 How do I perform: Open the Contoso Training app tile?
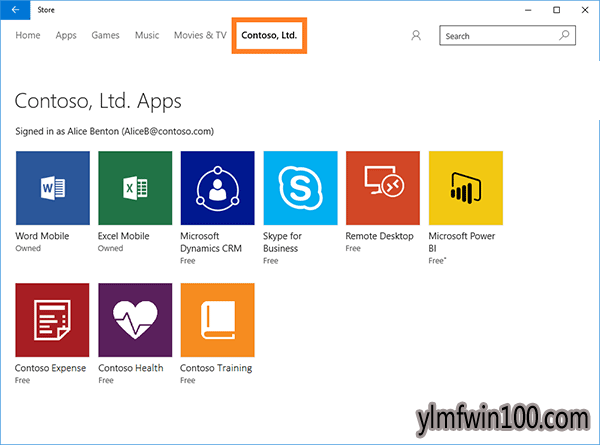(217, 320)
